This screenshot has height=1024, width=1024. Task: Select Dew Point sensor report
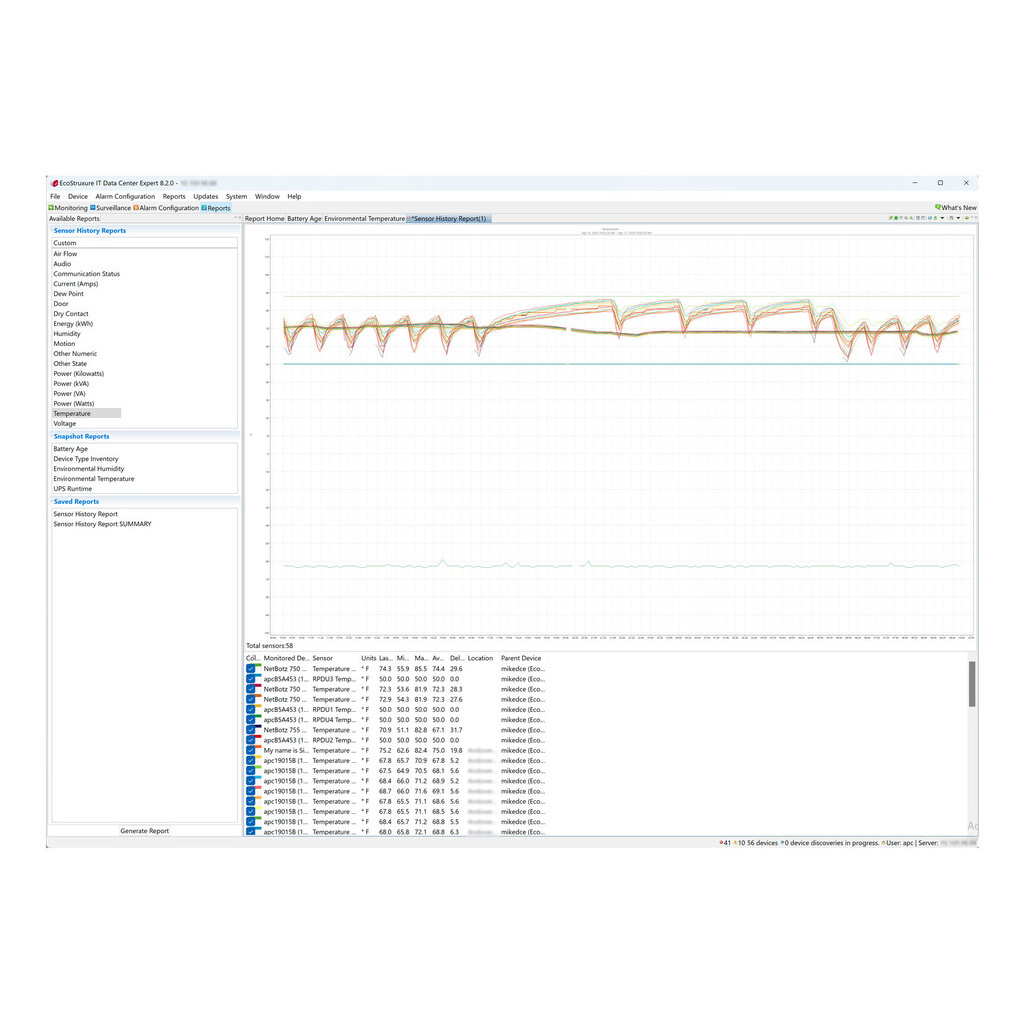coord(69,294)
